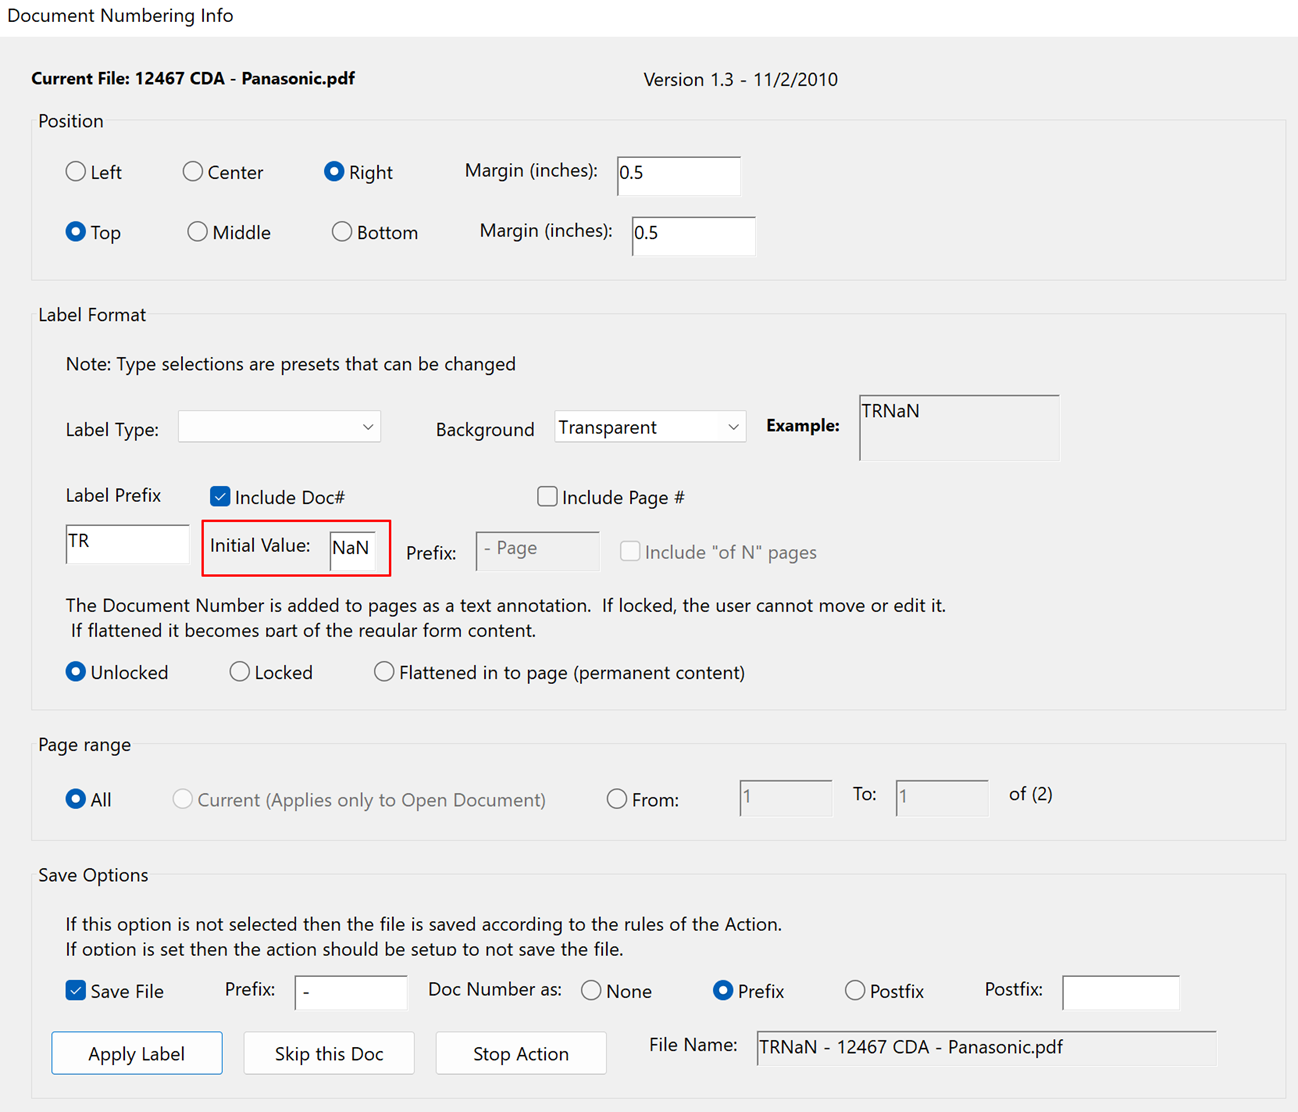Screen dimensions: 1298x1112
Task: Click the Stop Action button
Action: tap(520, 1053)
